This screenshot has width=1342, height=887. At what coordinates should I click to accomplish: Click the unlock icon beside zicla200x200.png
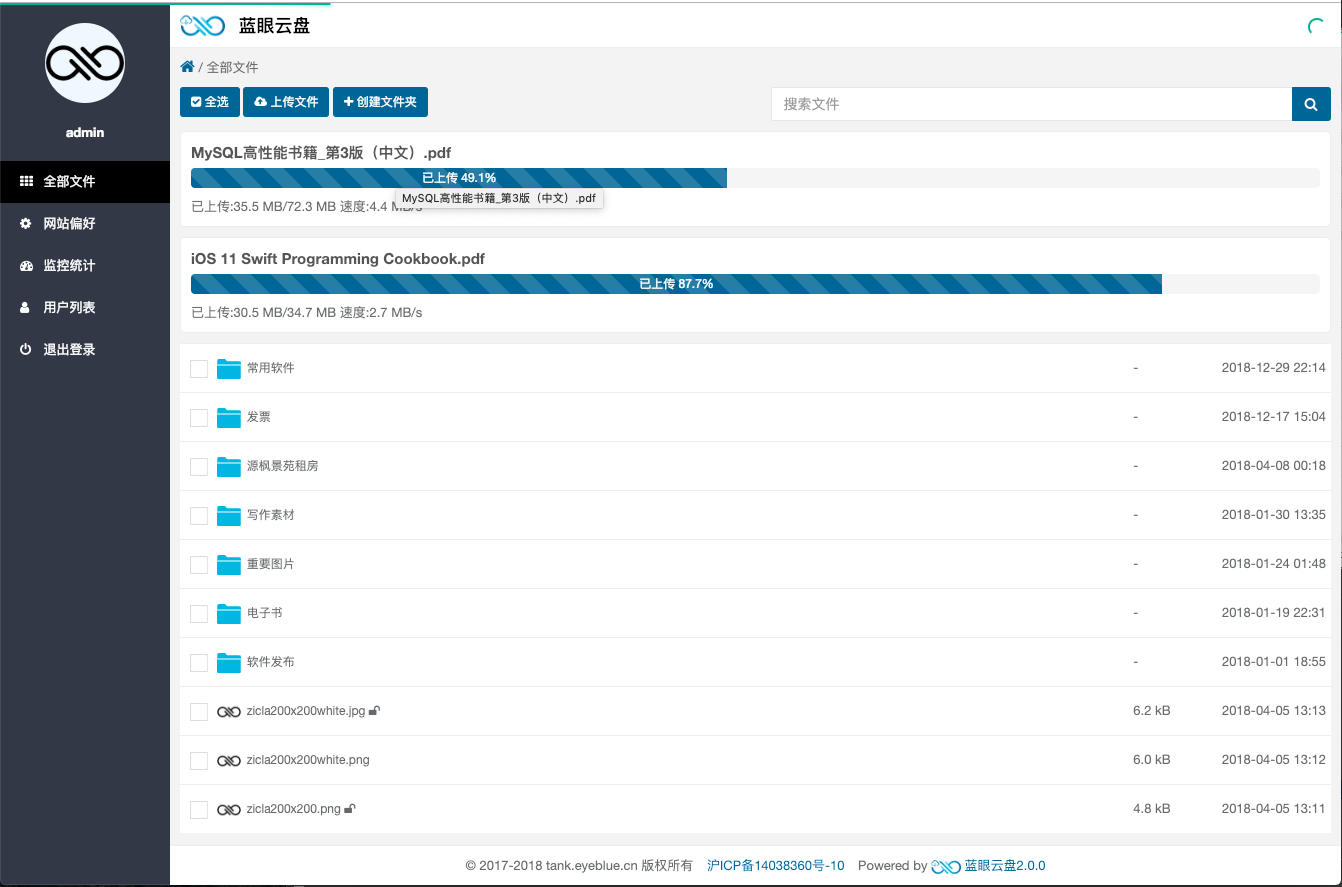point(351,809)
